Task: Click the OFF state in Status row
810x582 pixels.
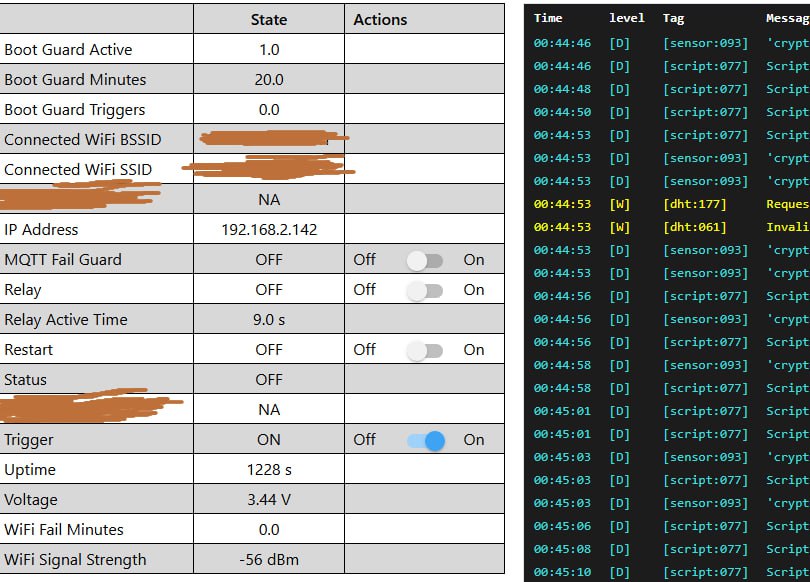Action: [x=269, y=380]
